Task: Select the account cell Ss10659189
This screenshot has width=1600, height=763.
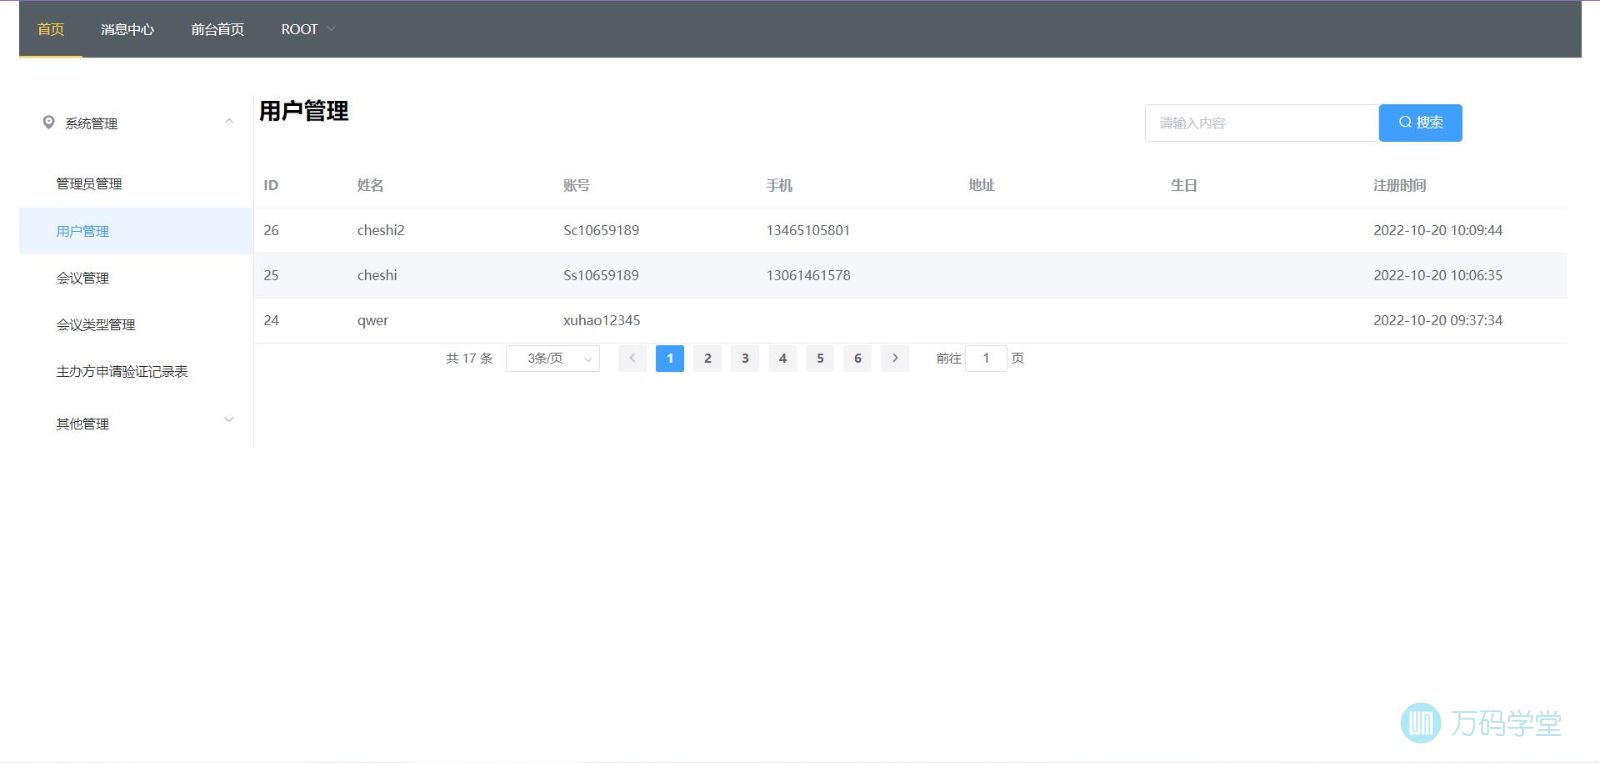Action: (601, 275)
